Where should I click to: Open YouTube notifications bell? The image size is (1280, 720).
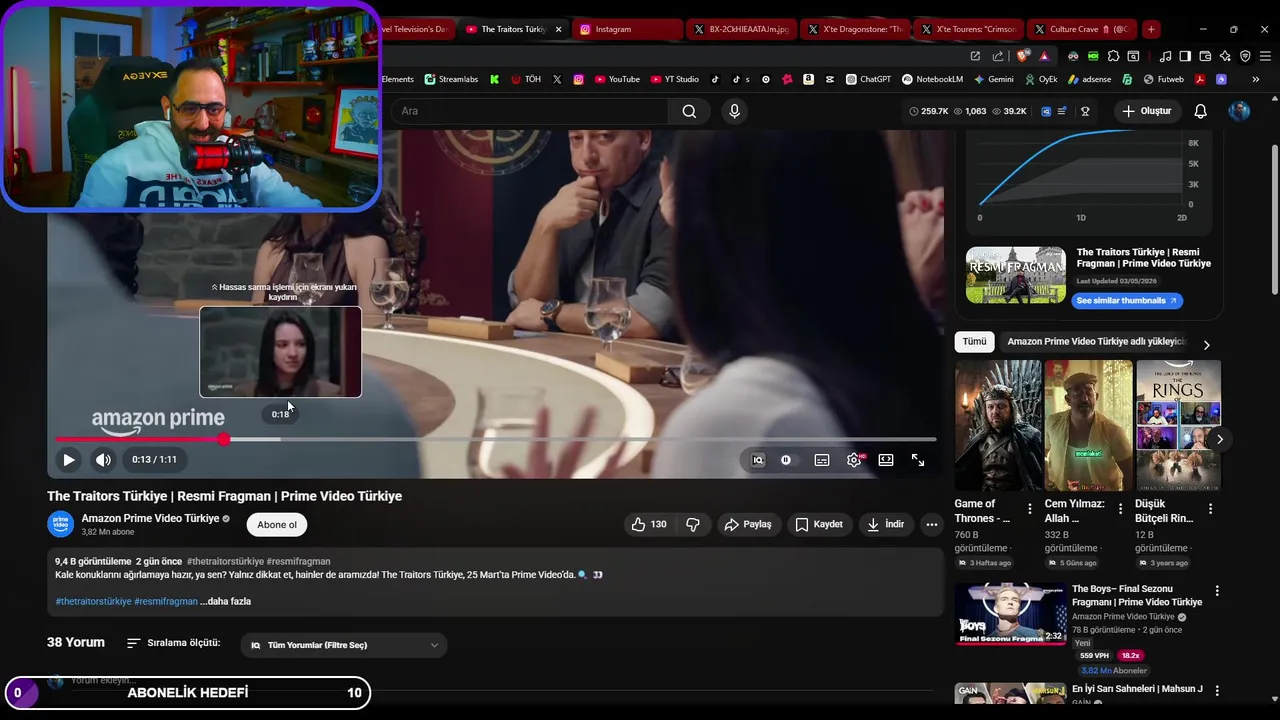coord(1201,111)
